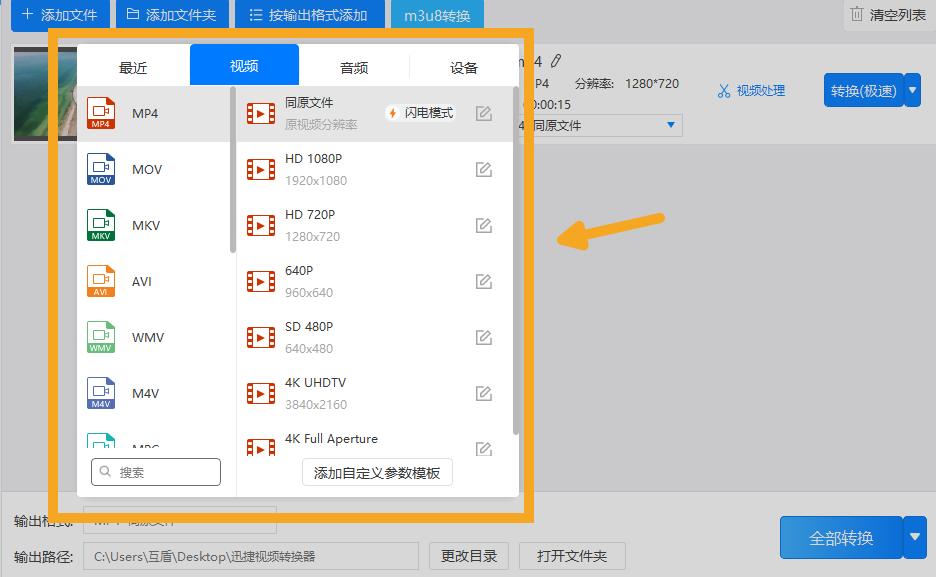Switch to the 设备 tab
This screenshot has width=936, height=577.
tap(463, 66)
